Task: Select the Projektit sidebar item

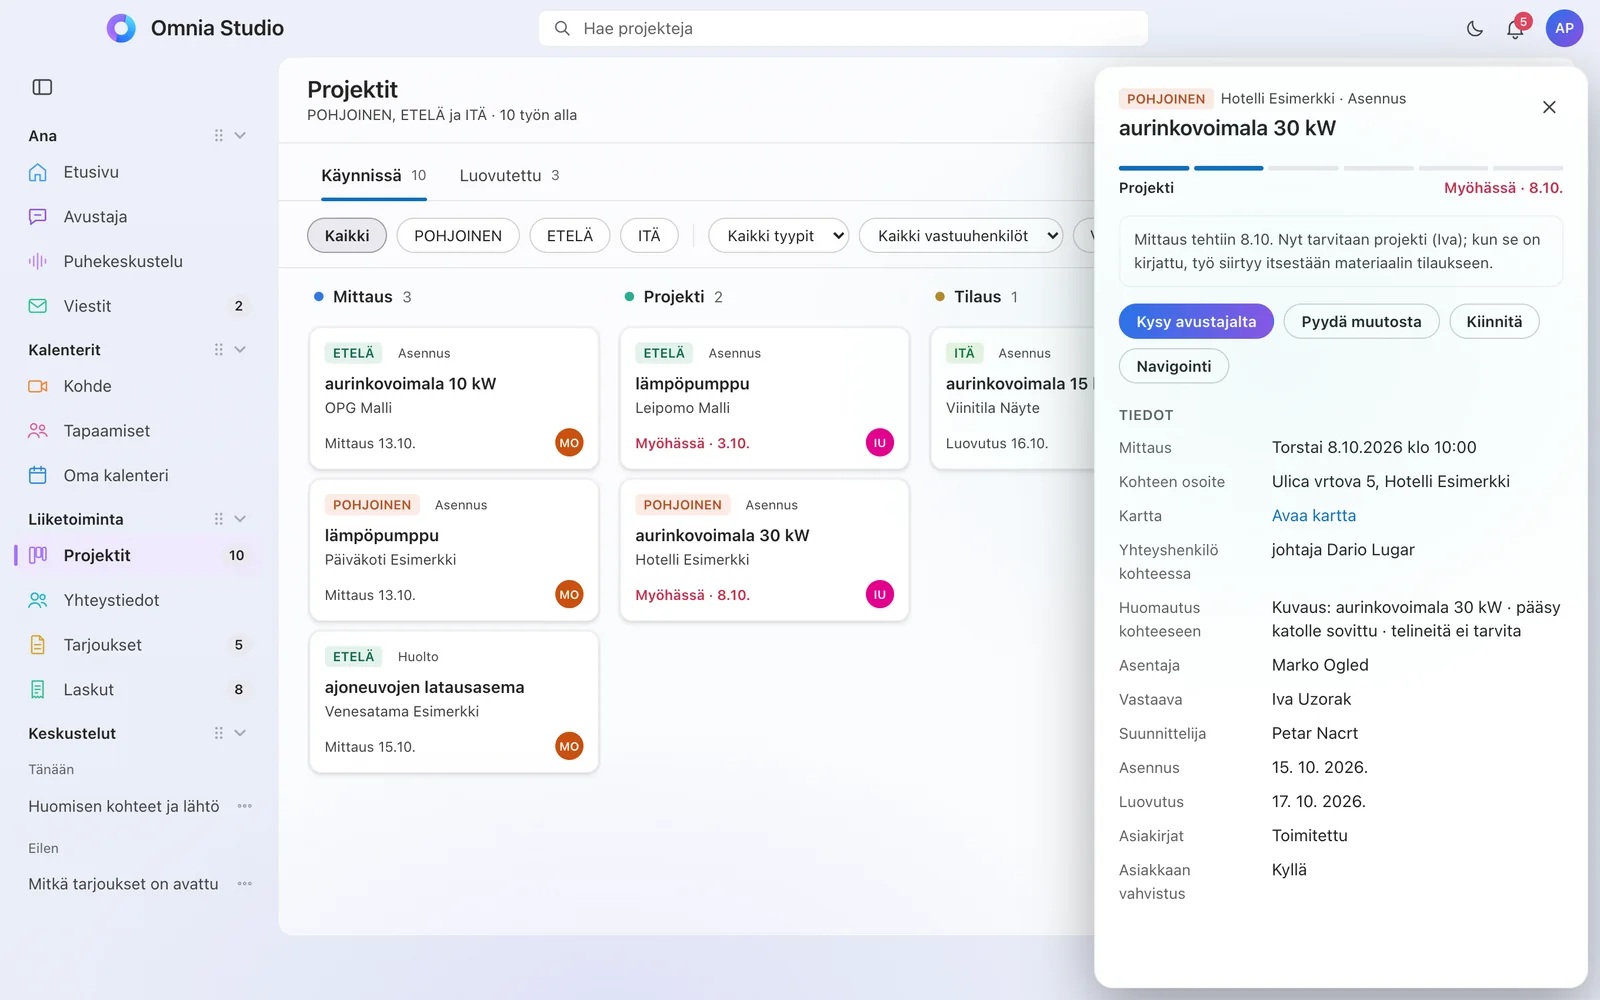Action: click(x=139, y=555)
